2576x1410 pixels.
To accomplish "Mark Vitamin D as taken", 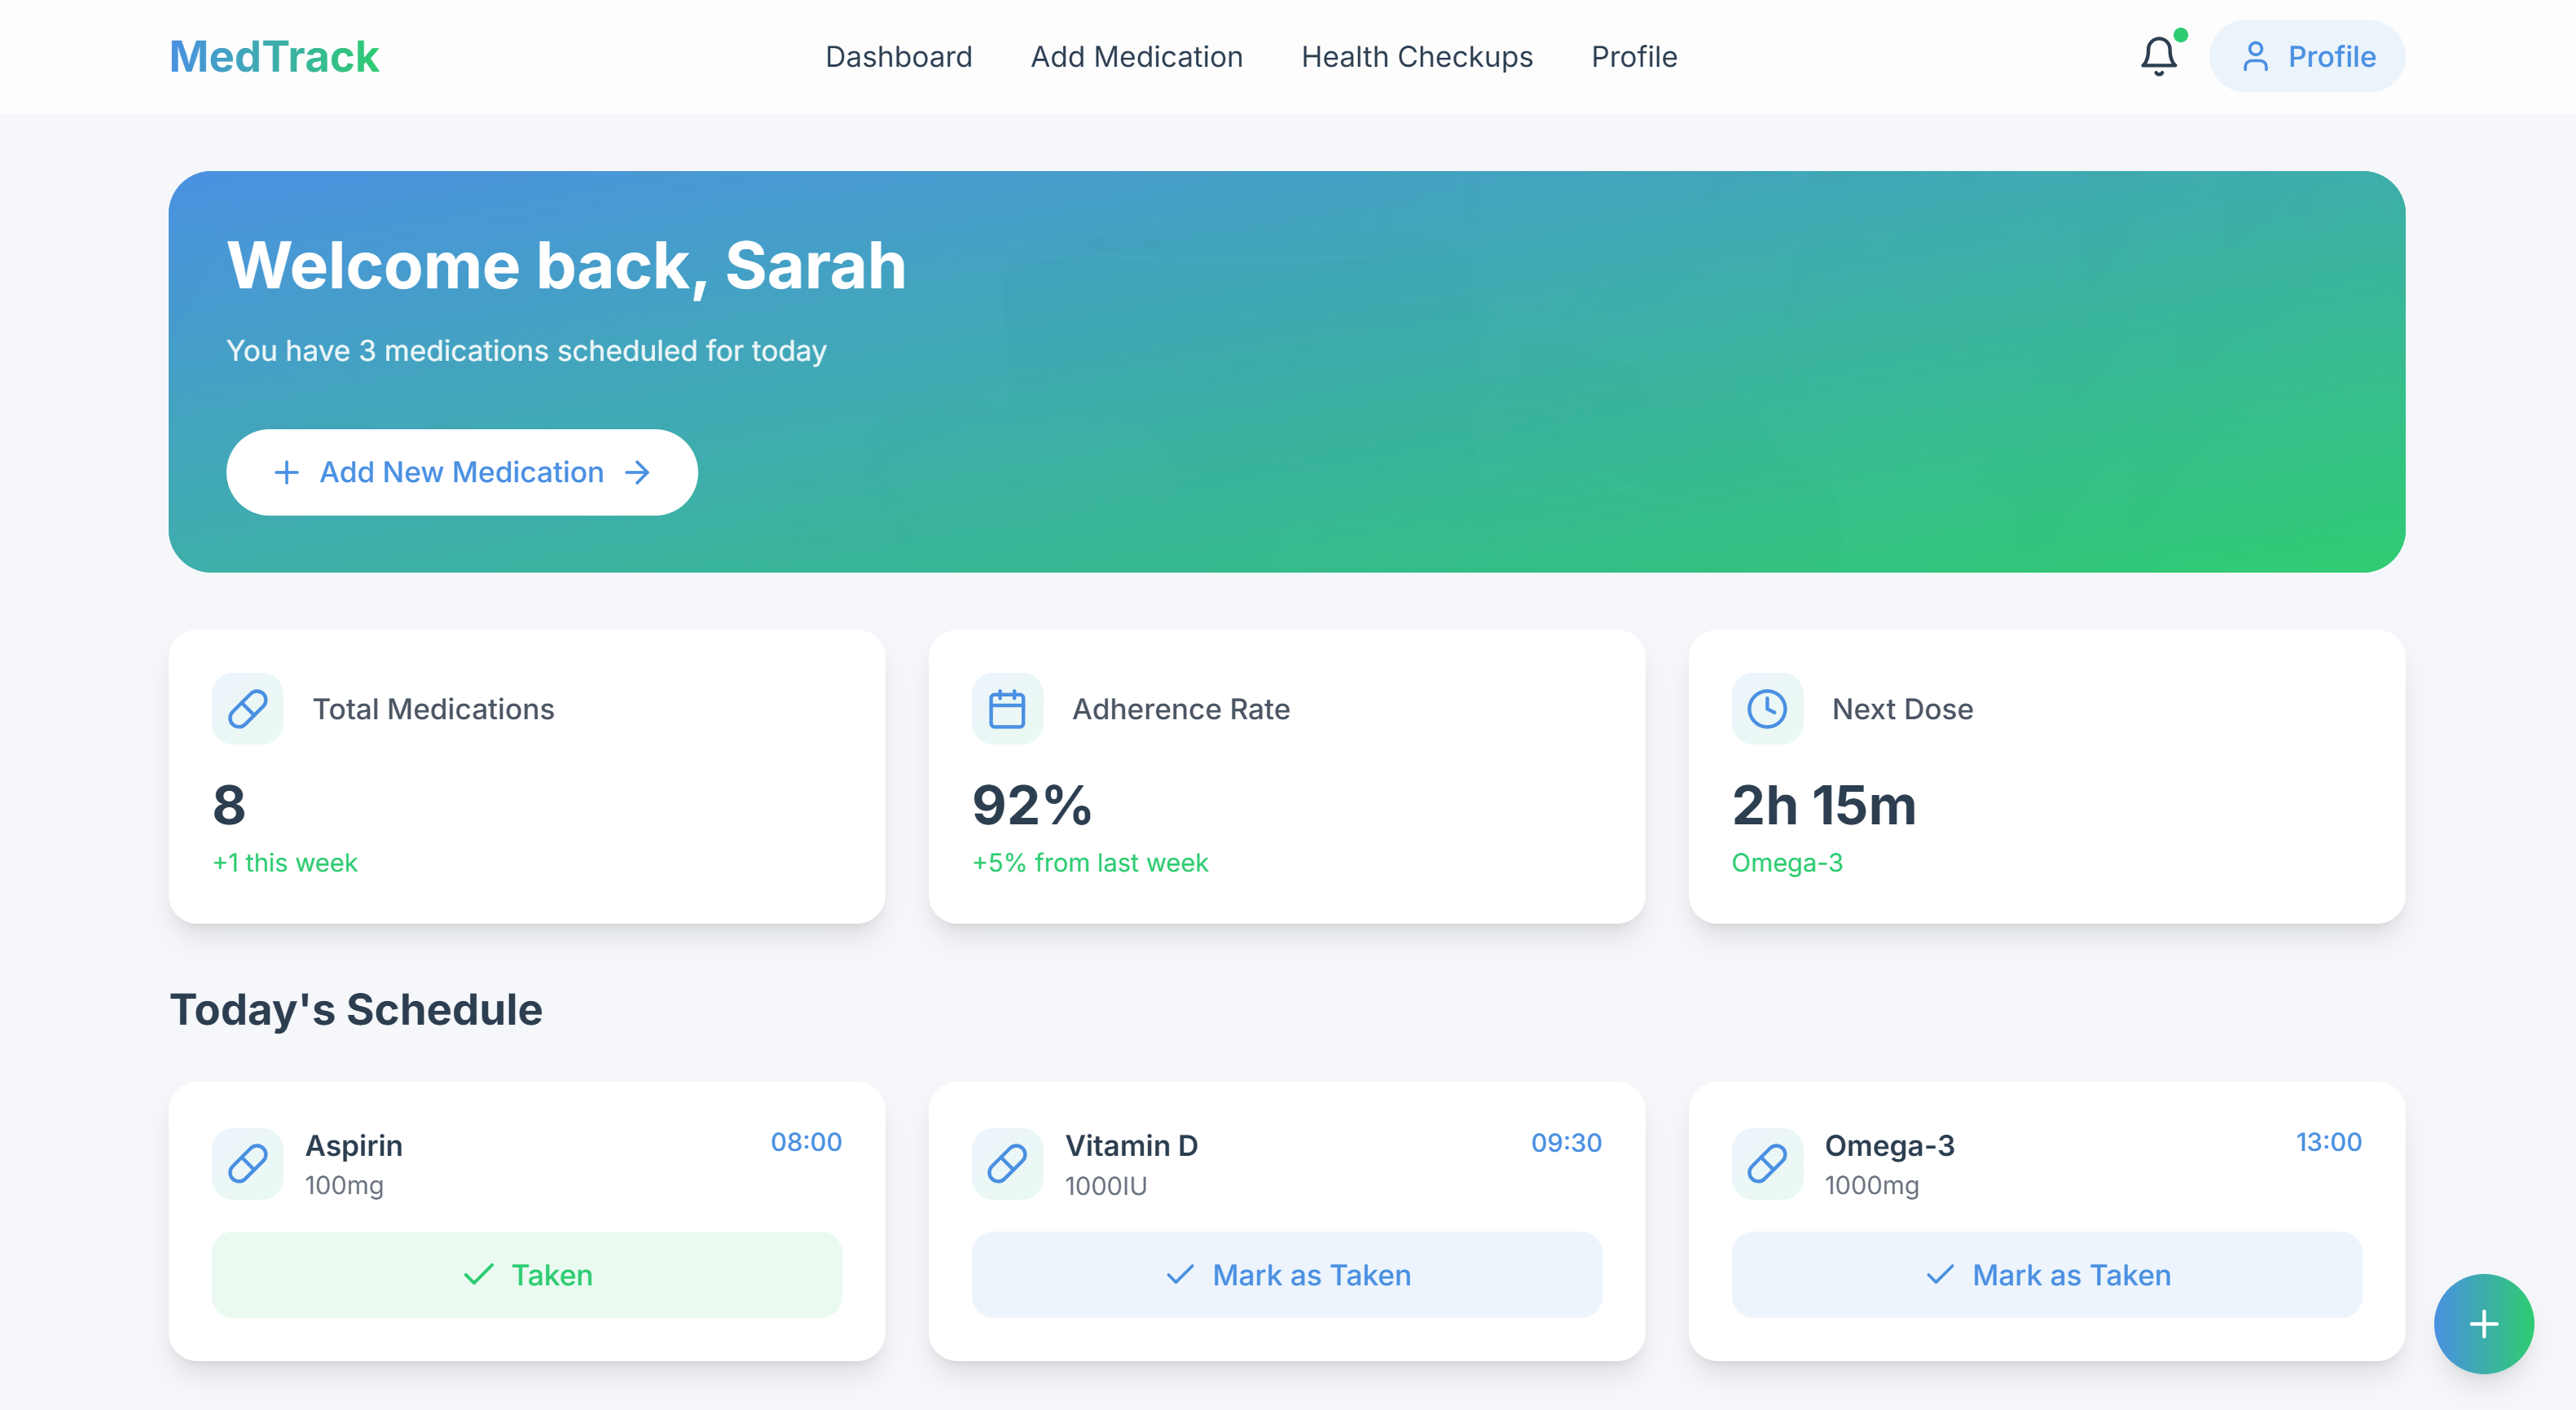I will [1286, 1274].
